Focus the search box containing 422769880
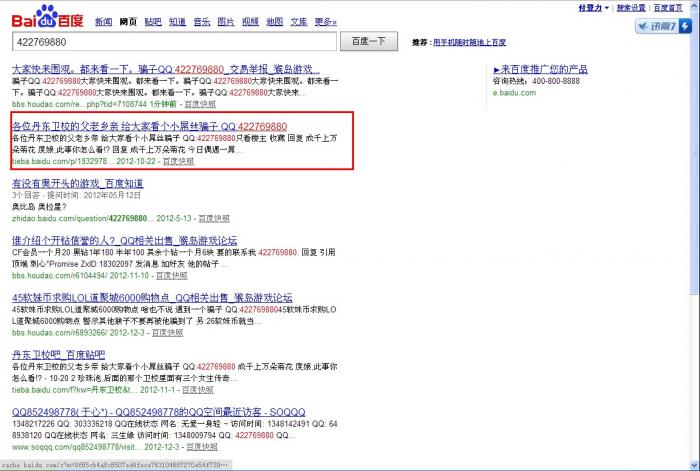This screenshot has height=471, width=700. [x=174, y=42]
